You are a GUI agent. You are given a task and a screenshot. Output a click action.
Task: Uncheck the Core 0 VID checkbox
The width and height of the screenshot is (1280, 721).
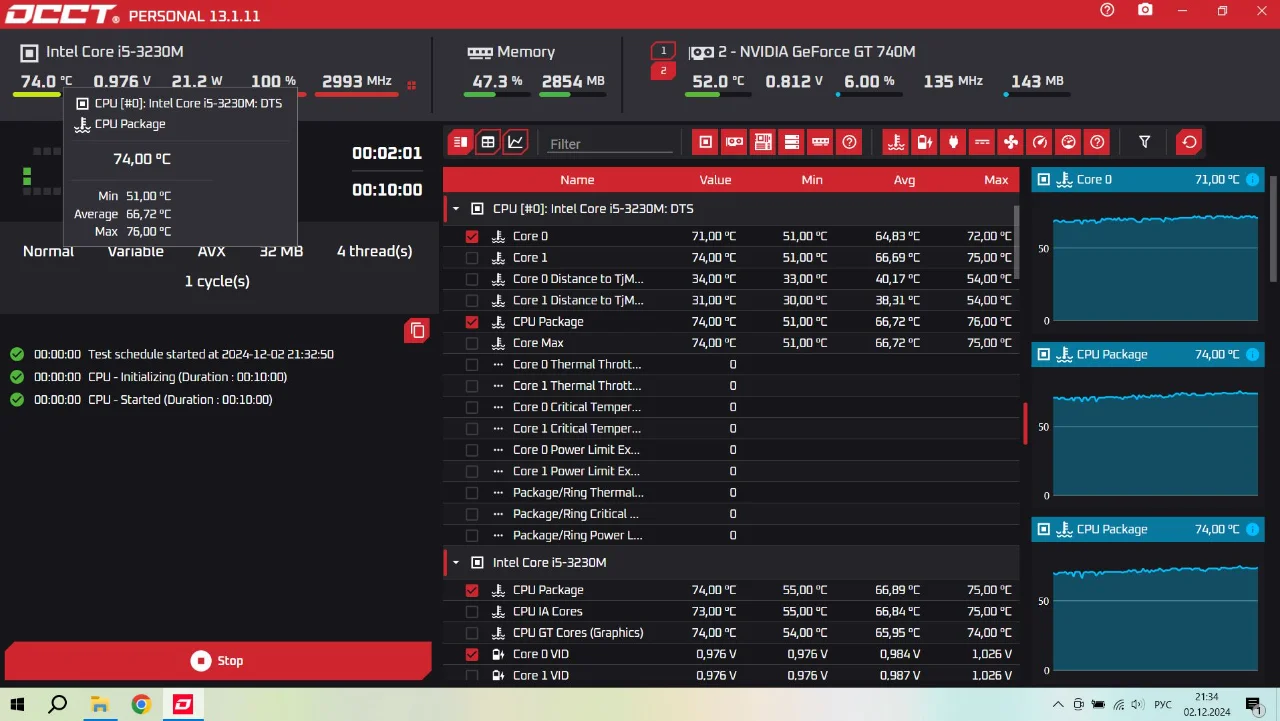tap(472, 655)
